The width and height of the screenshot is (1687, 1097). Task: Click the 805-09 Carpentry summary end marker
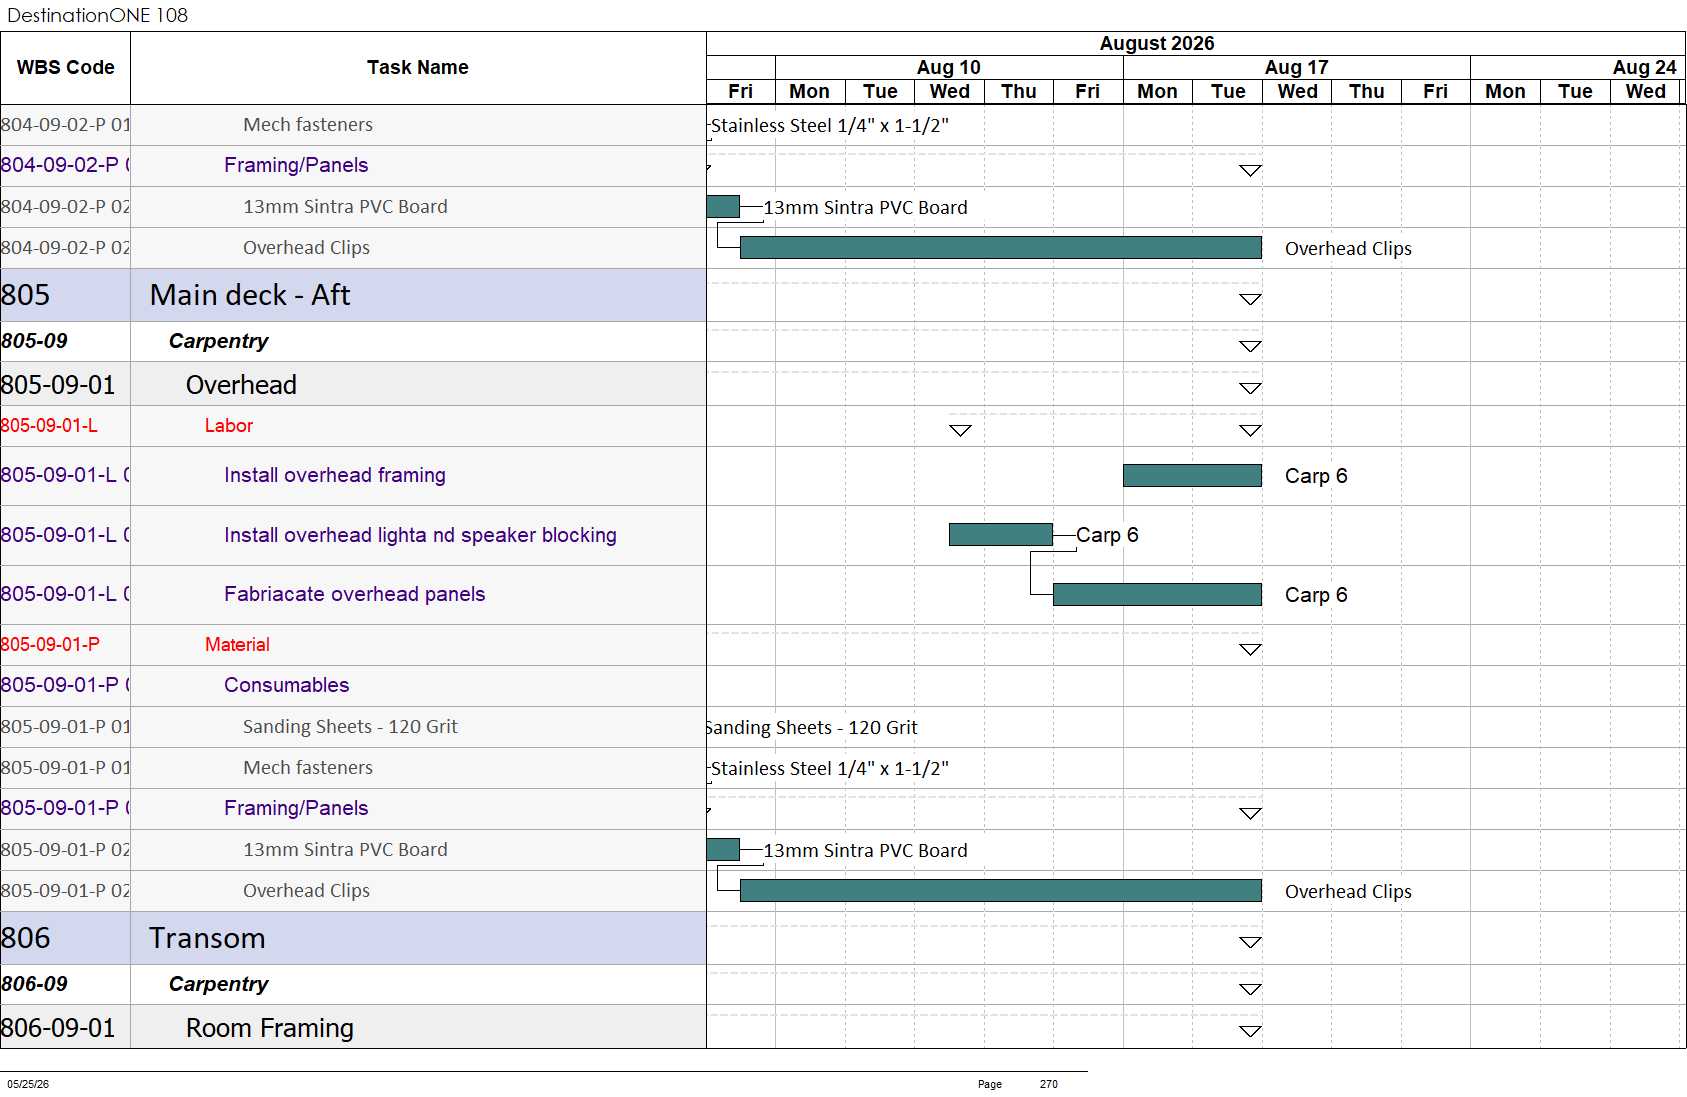pyautogui.click(x=1250, y=346)
